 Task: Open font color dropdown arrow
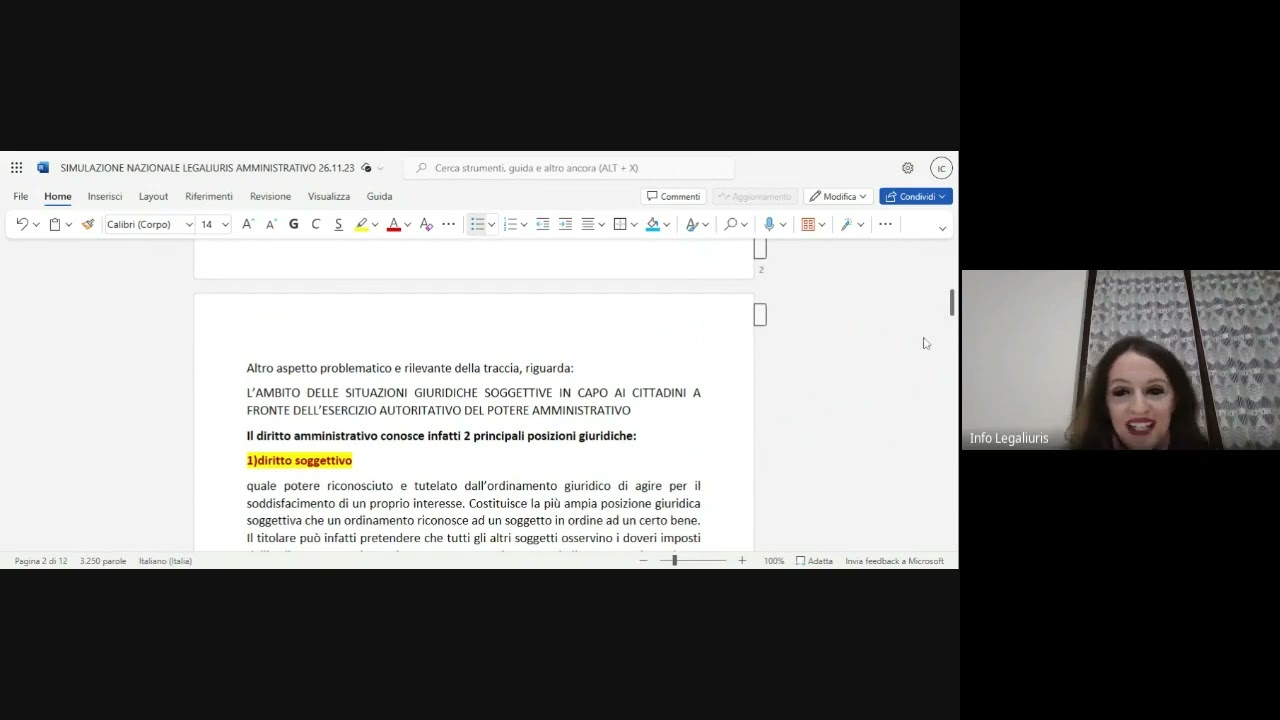click(x=407, y=224)
